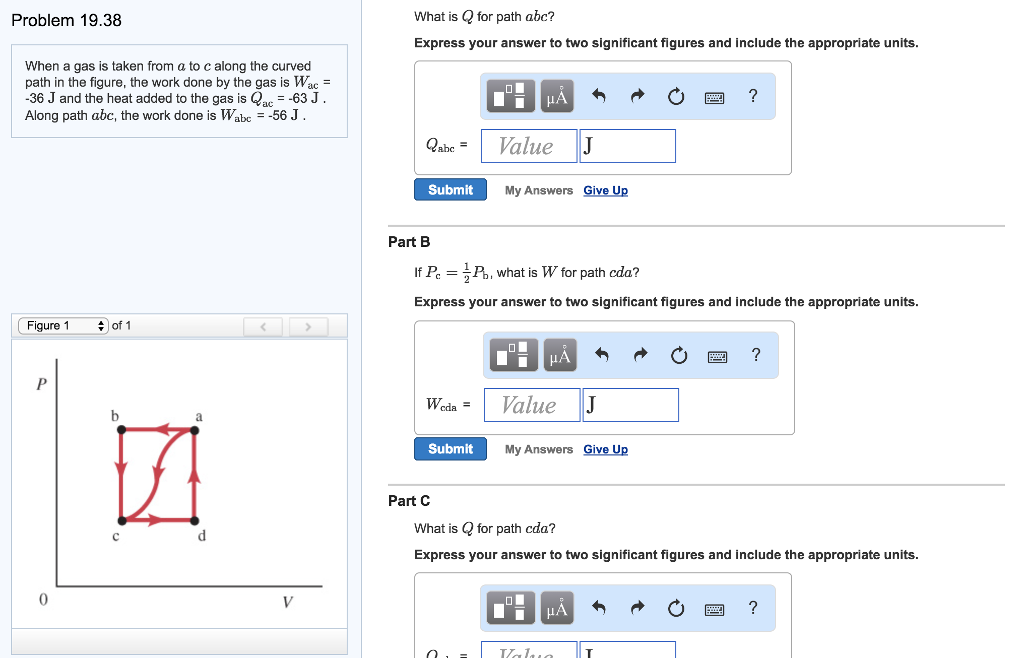1024x658 pixels.
Task: Show keyboard shortcuts in the Part C toolbar
Action: 713,608
